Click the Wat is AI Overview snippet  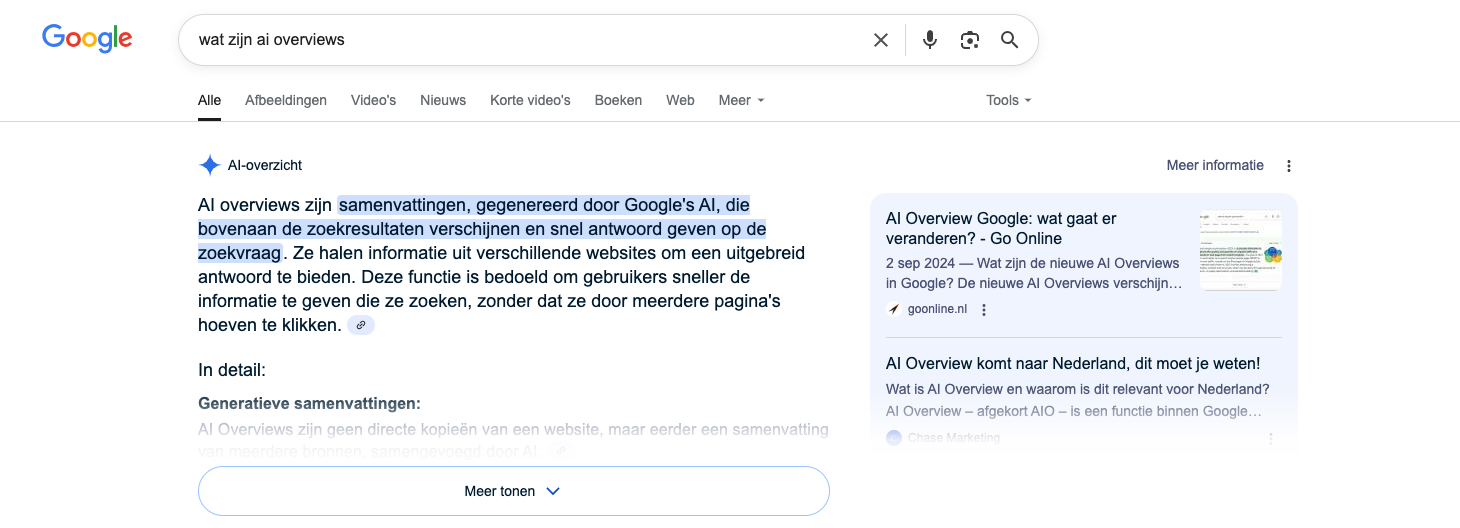tap(1077, 400)
